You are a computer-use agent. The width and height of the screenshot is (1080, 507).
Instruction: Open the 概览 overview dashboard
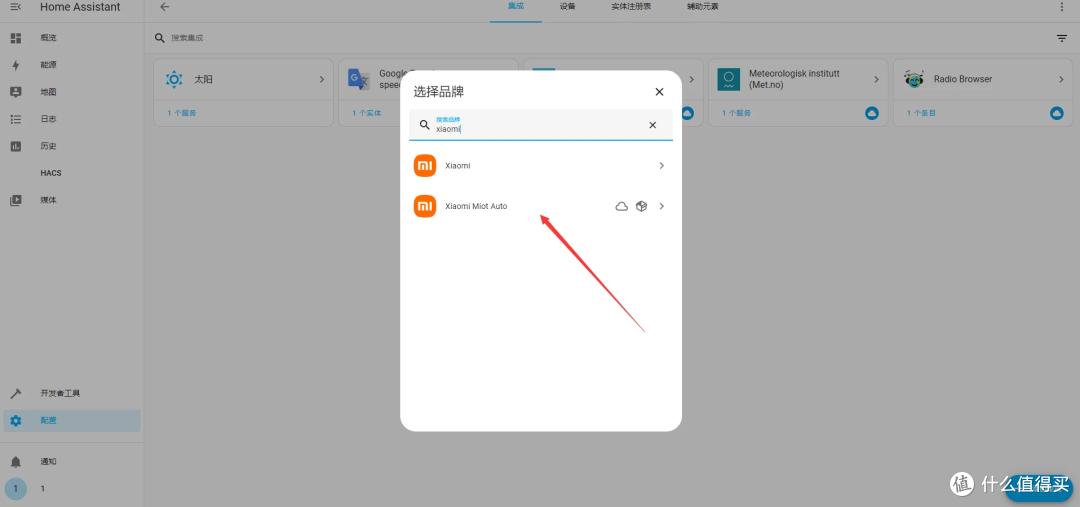72,38
